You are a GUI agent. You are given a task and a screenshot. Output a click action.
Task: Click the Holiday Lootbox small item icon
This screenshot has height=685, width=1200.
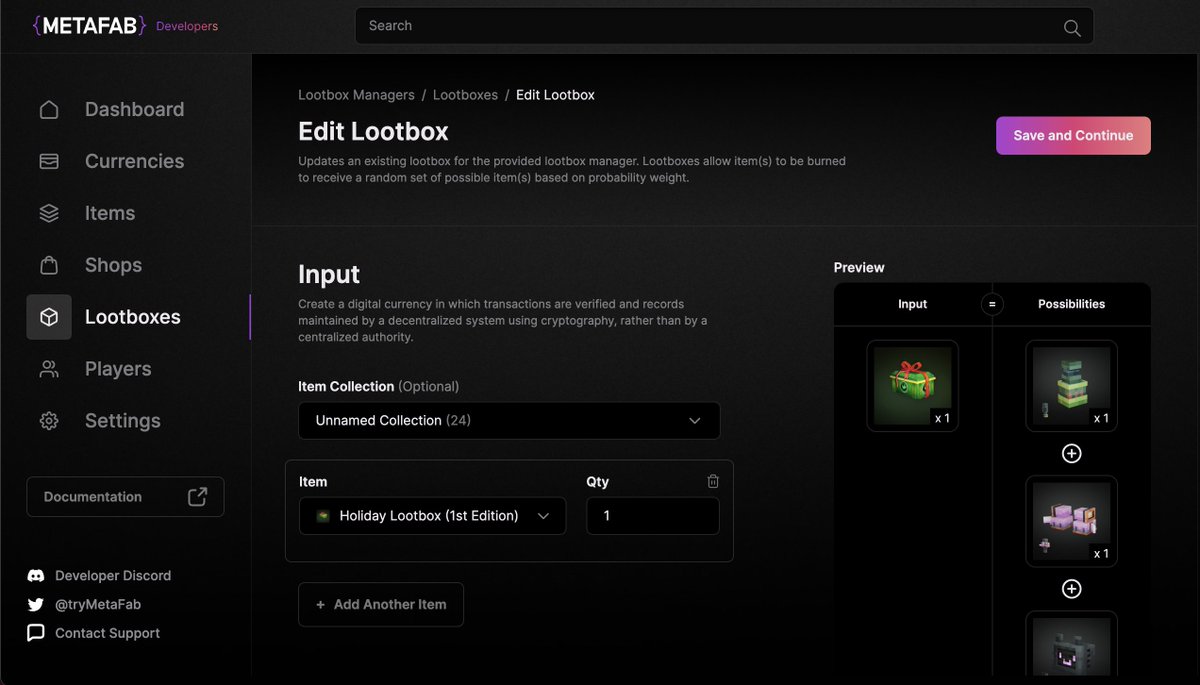[323, 516]
